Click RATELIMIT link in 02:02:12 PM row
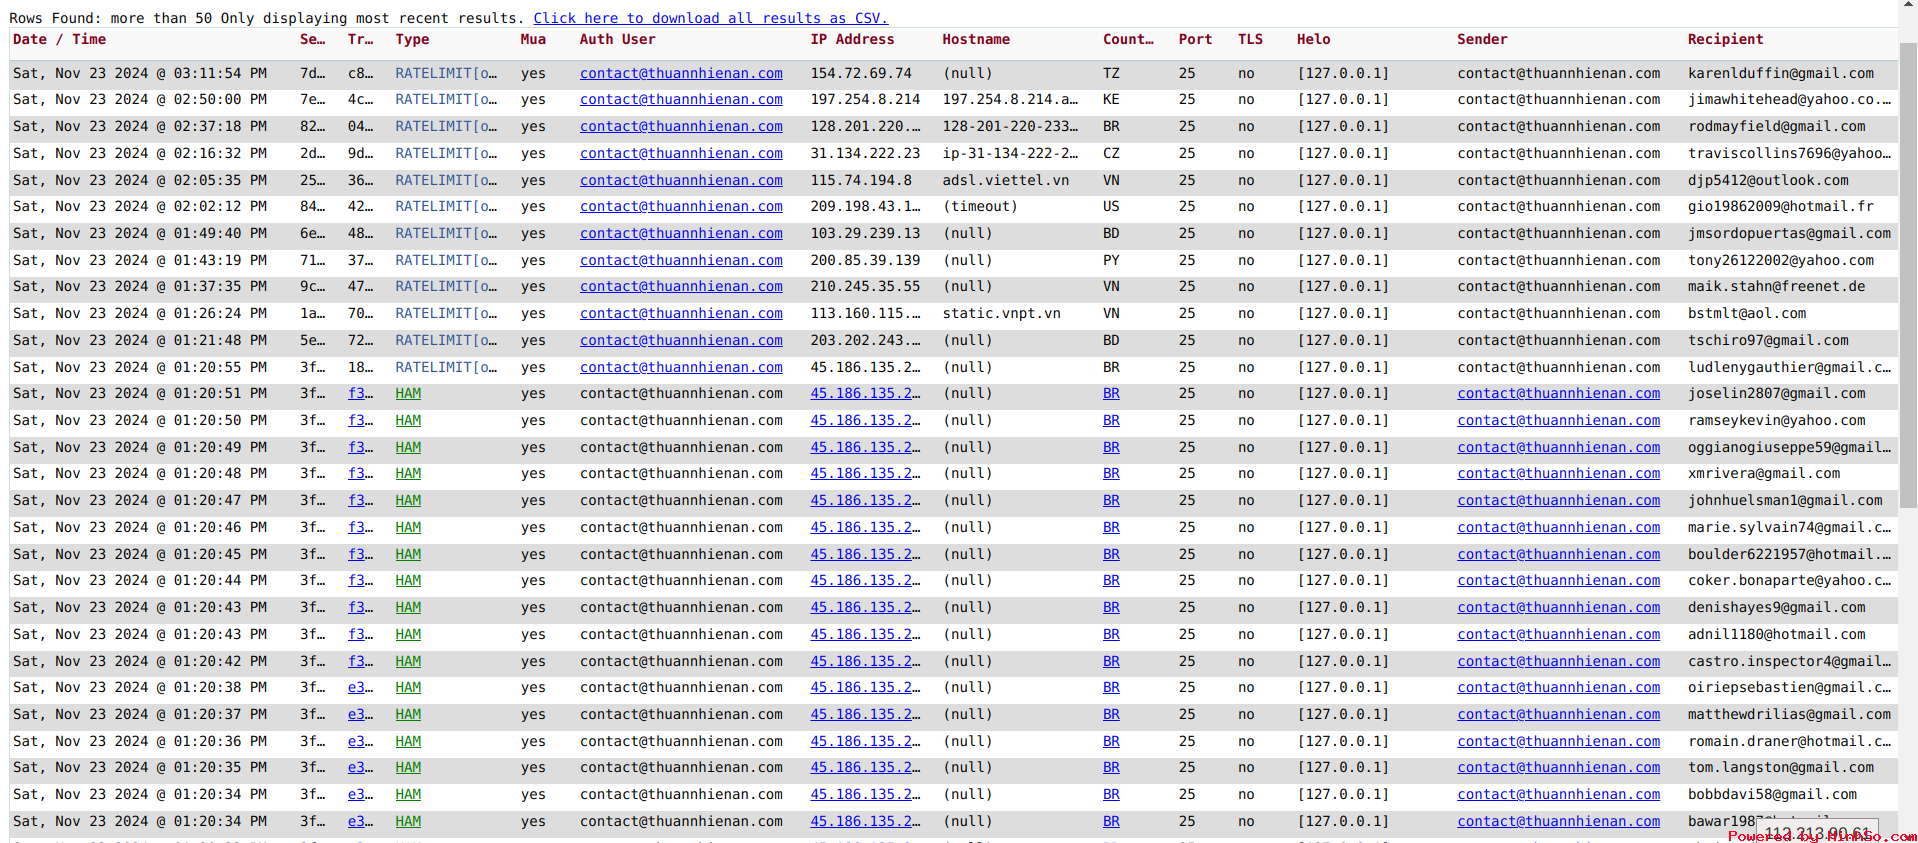 click(446, 207)
